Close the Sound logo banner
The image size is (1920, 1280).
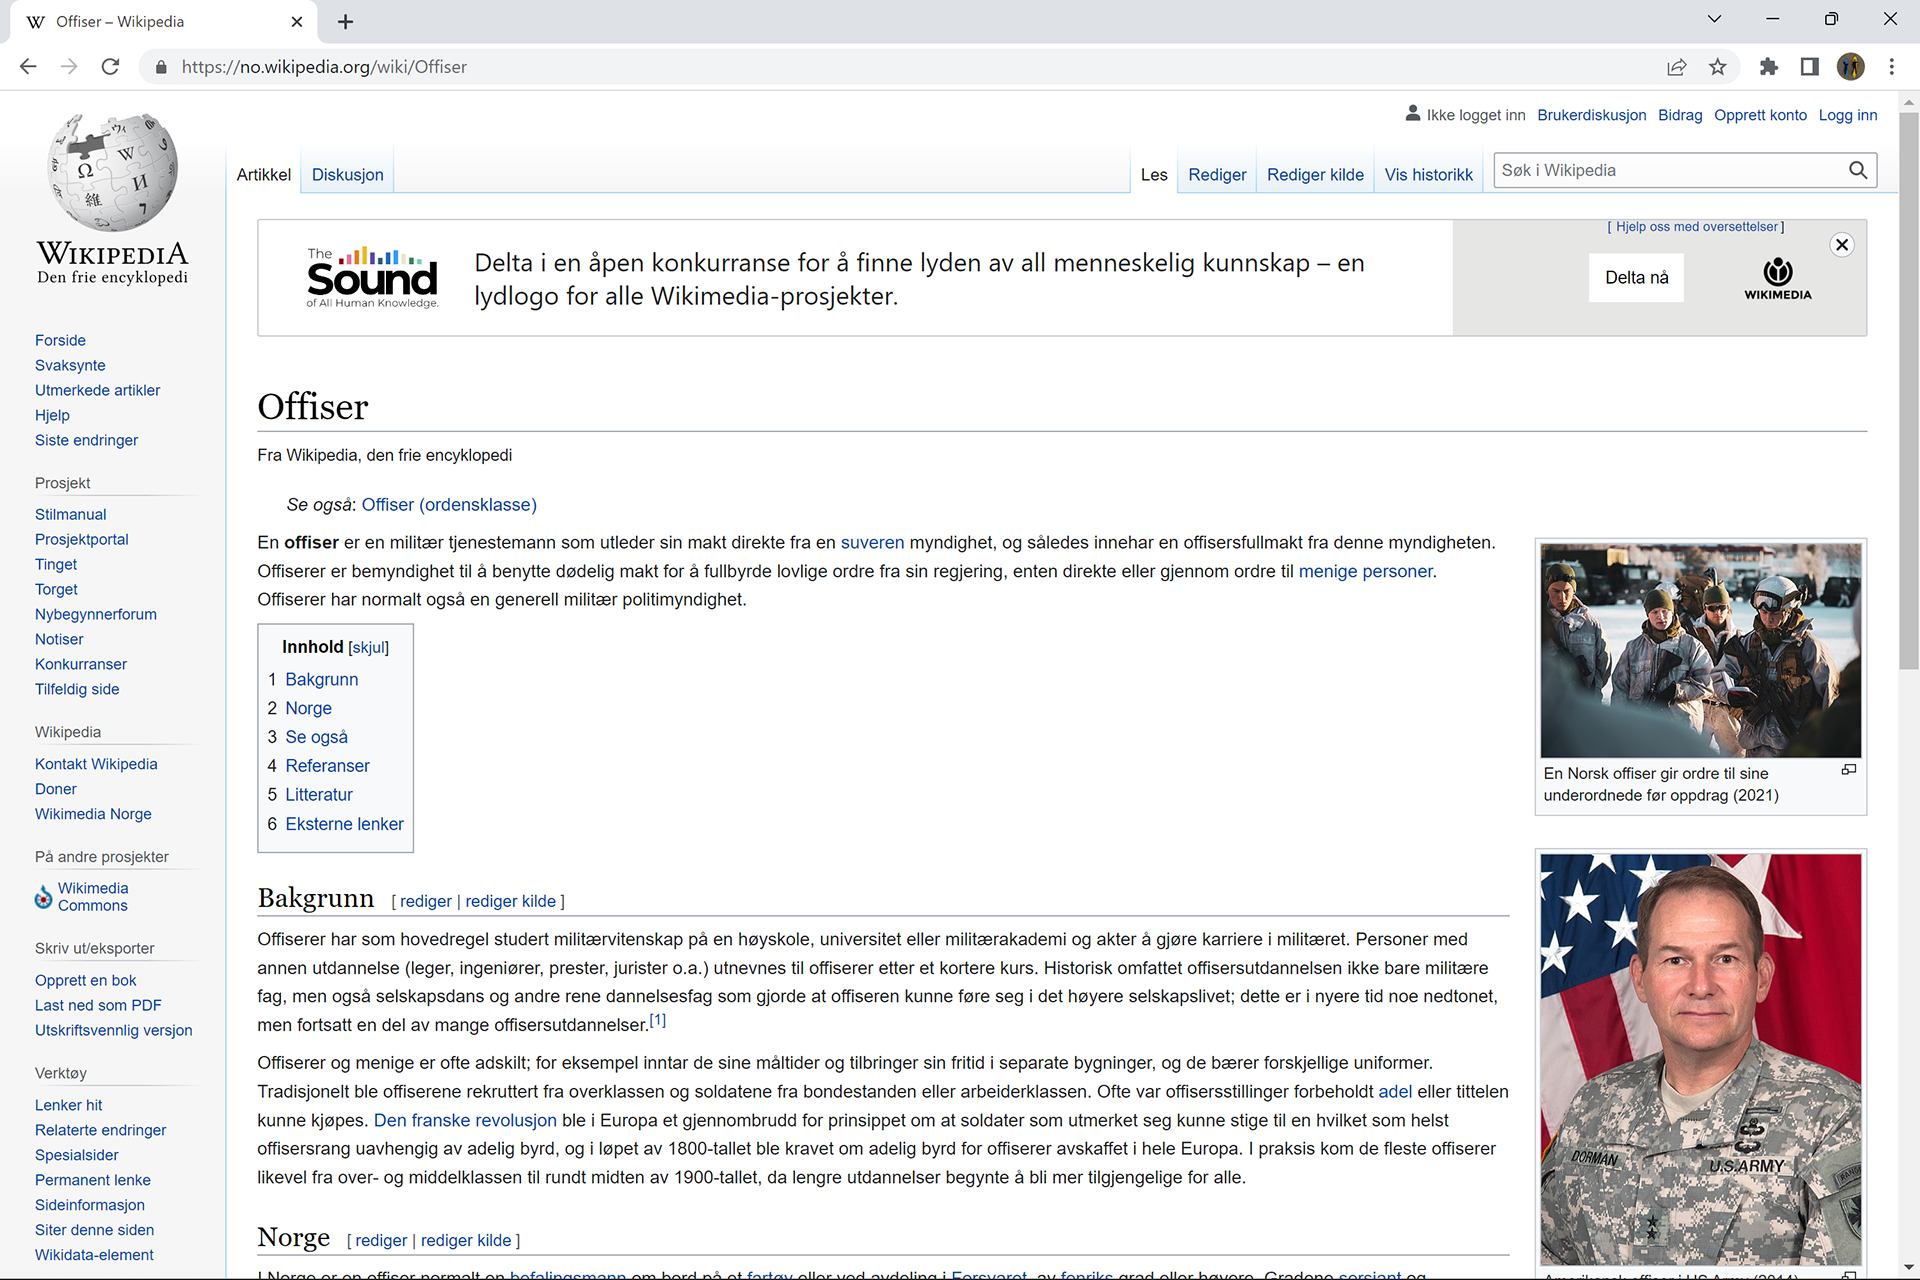1842,245
